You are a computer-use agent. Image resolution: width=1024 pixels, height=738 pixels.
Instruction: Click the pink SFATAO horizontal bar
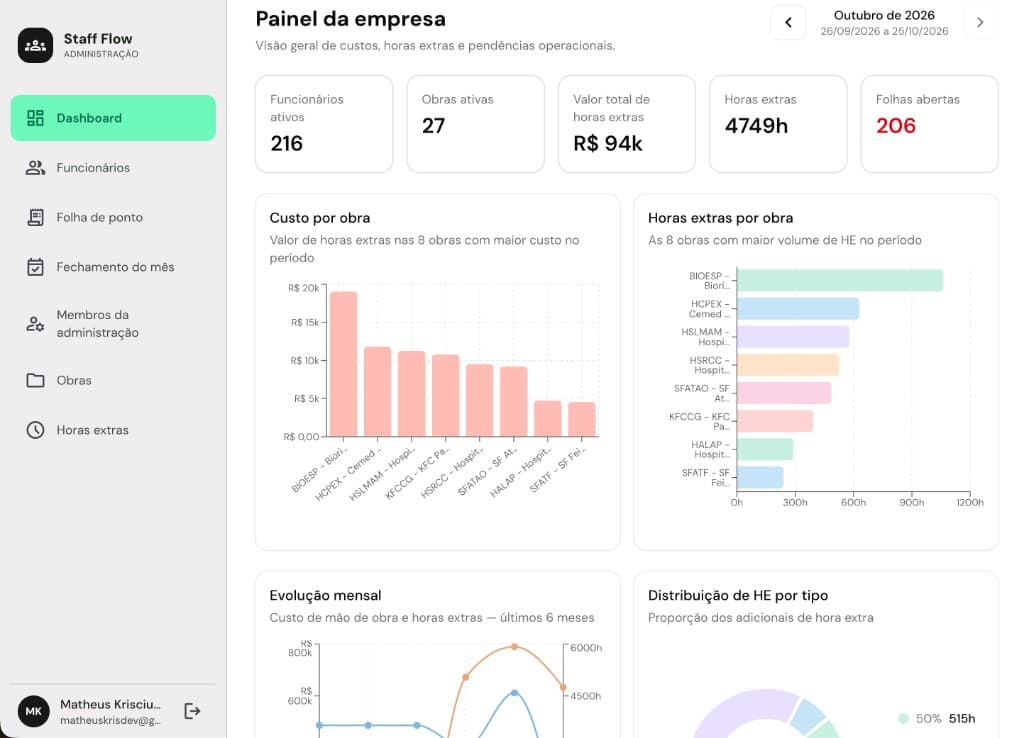[784, 393]
